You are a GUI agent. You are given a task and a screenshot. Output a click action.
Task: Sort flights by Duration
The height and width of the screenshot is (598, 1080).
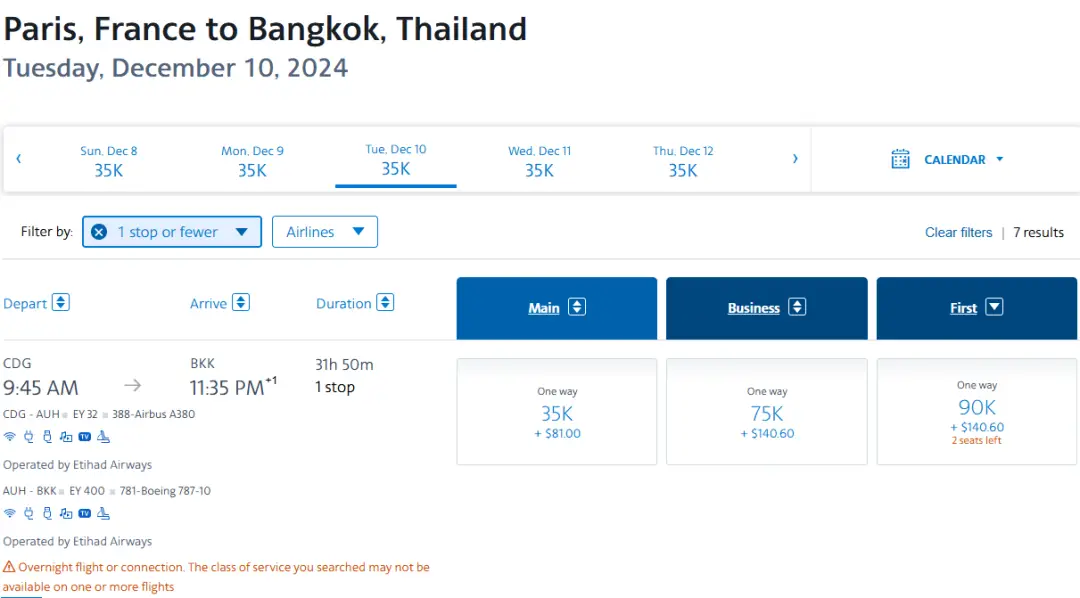click(x=385, y=303)
